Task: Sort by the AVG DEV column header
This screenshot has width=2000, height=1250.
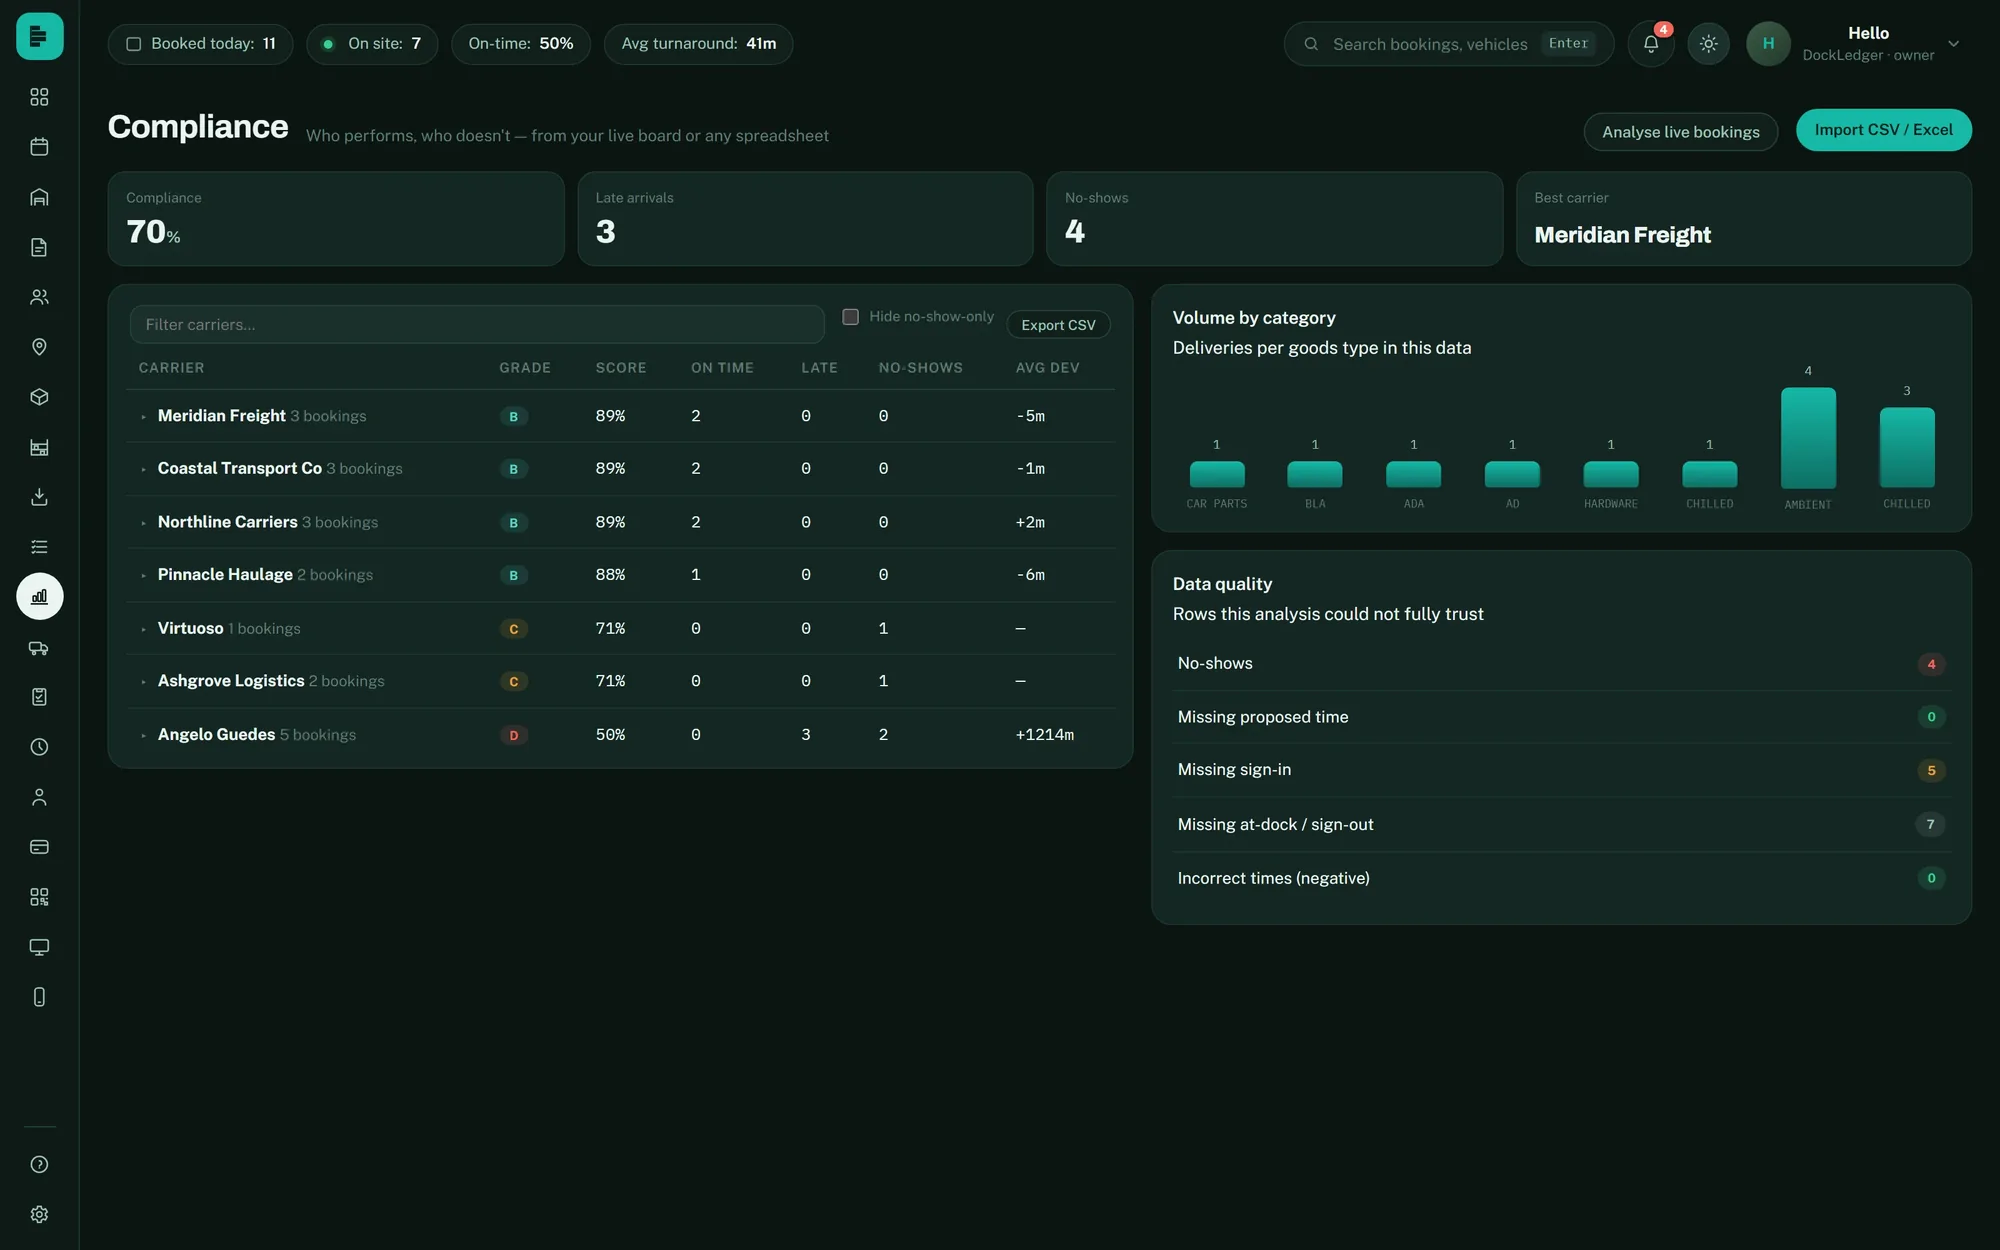Action: point(1047,368)
